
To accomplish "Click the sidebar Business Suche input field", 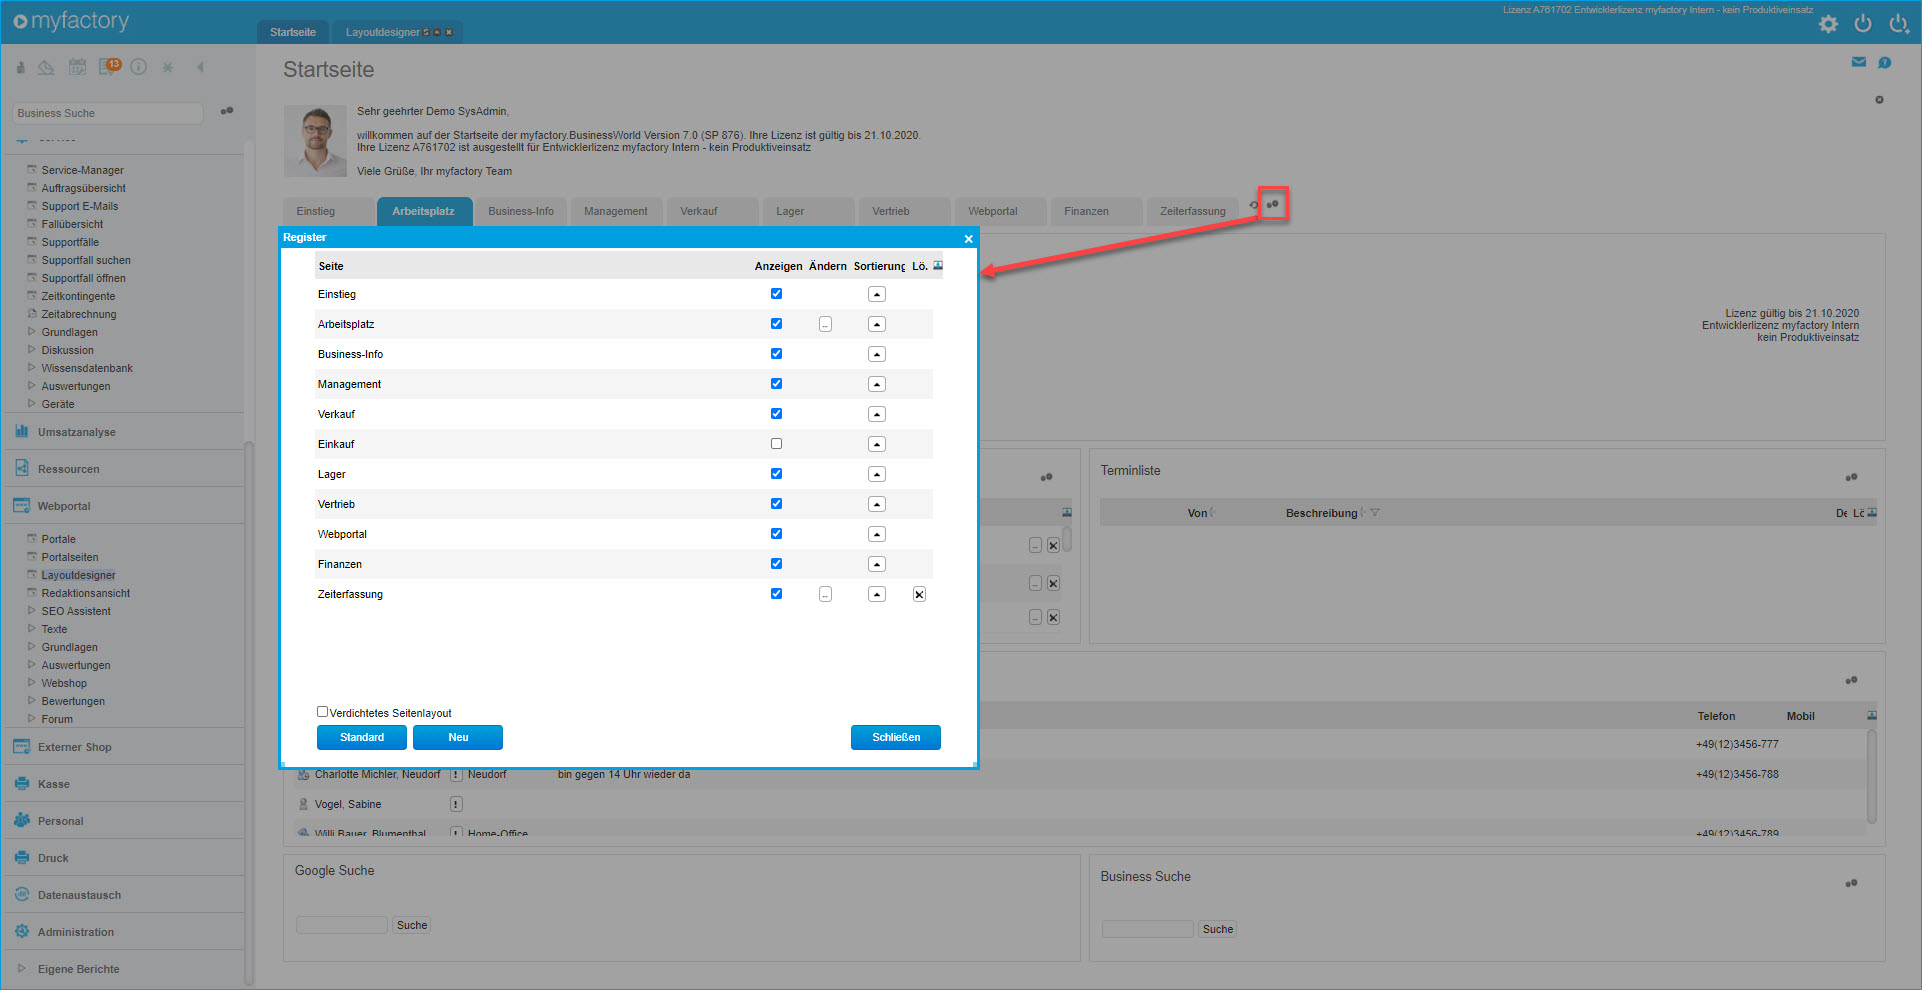I will click(108, 113).
